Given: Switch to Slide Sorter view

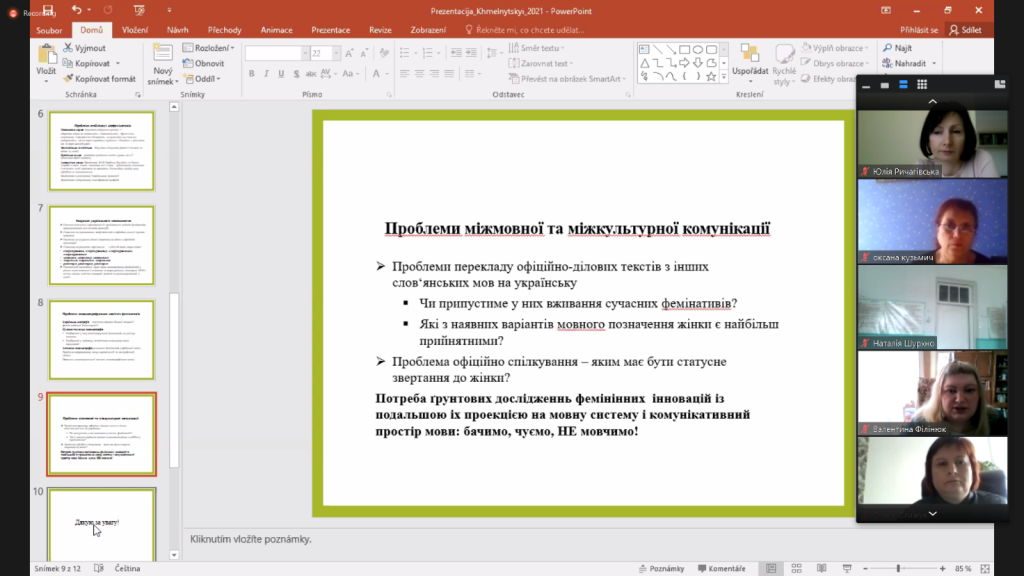Looking at the screenshot, I should (796, 569).
